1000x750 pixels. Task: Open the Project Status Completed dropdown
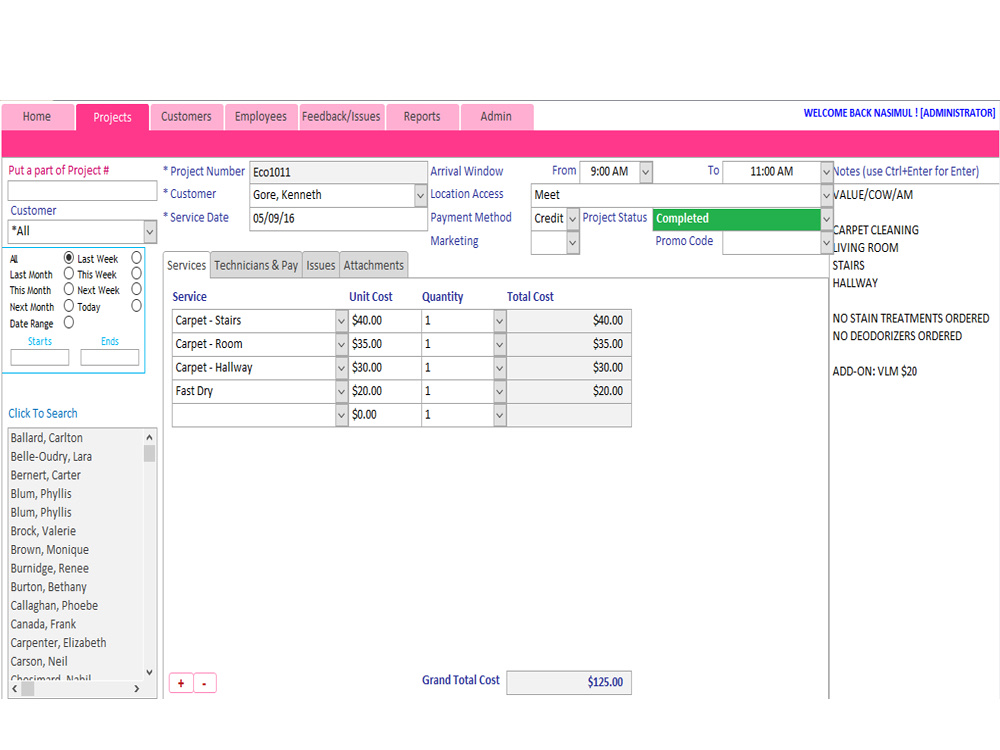click(827, 219)
